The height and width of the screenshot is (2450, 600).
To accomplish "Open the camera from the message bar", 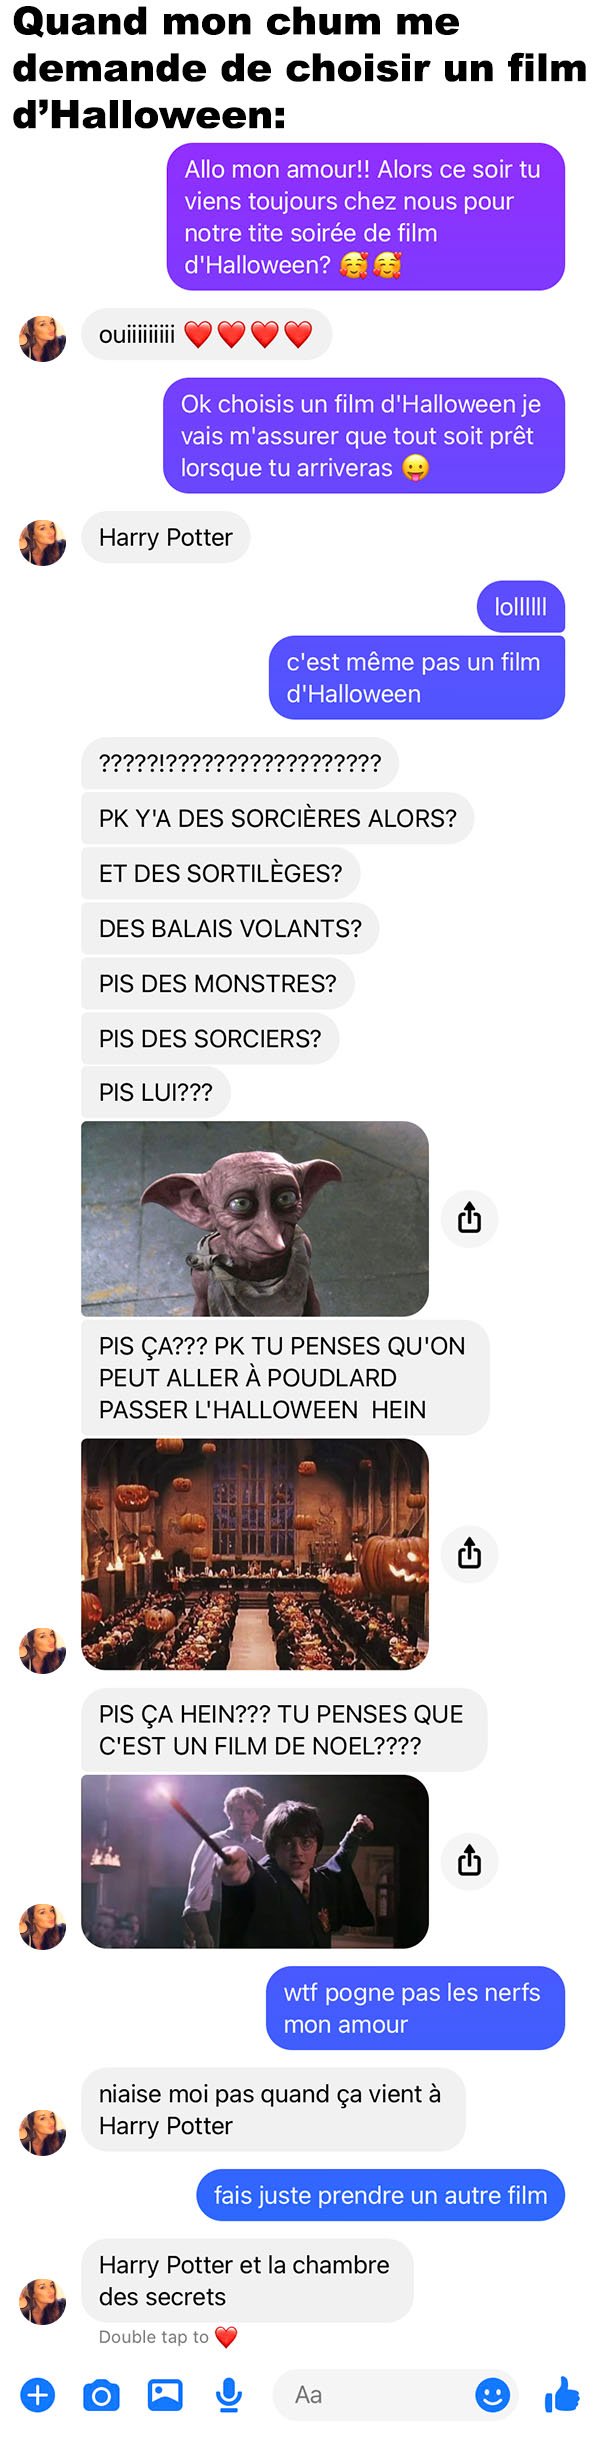I will click(x=101, y=2395).
